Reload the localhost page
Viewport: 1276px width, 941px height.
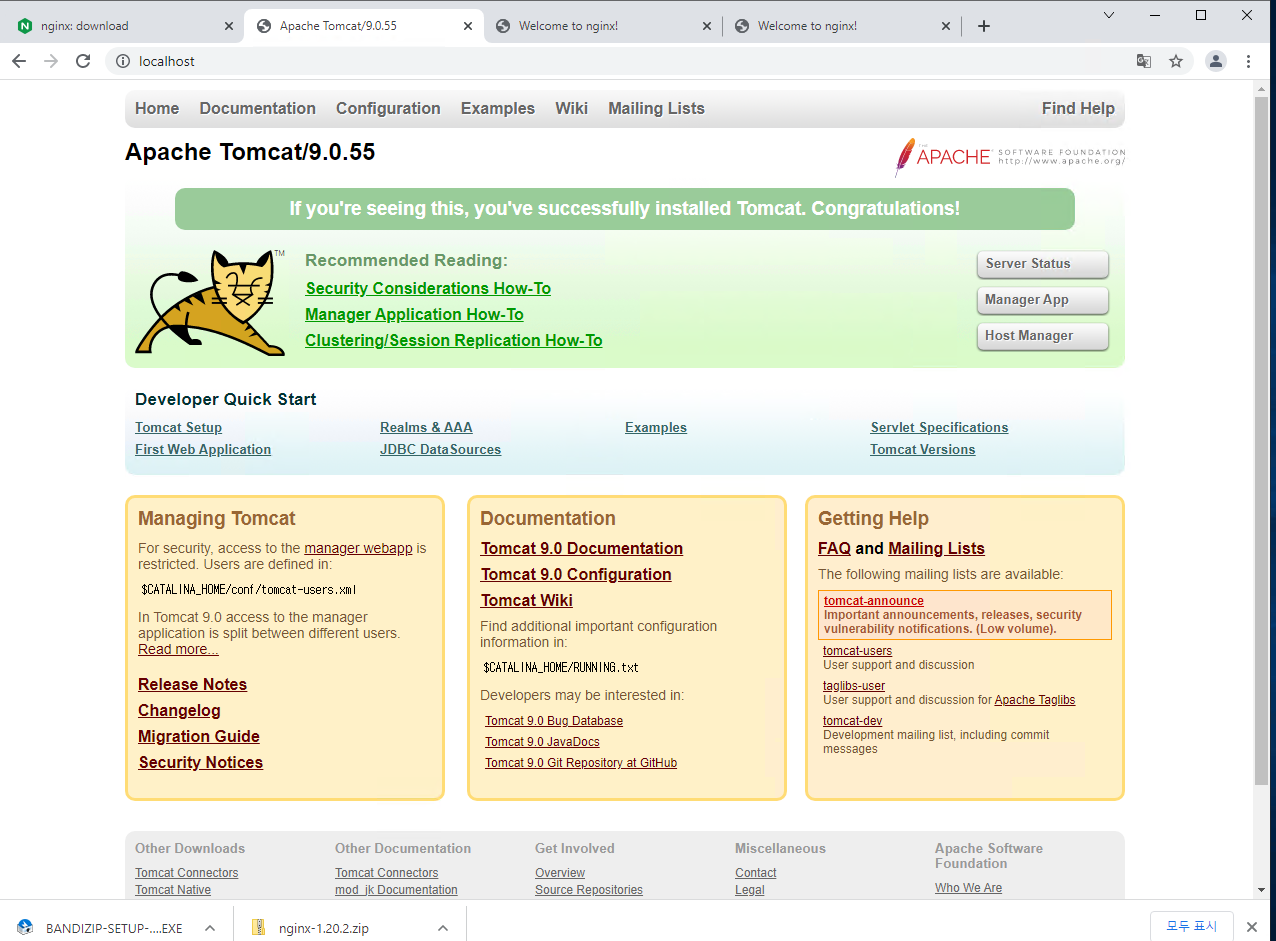[83, 61]
